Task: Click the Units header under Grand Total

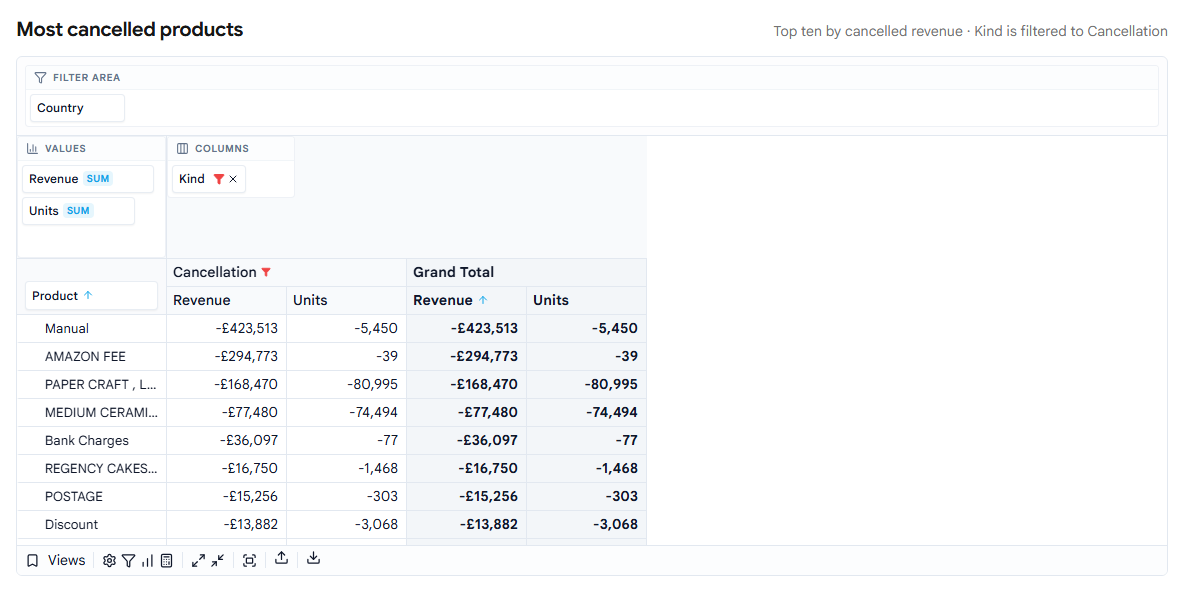Action: 587,301
